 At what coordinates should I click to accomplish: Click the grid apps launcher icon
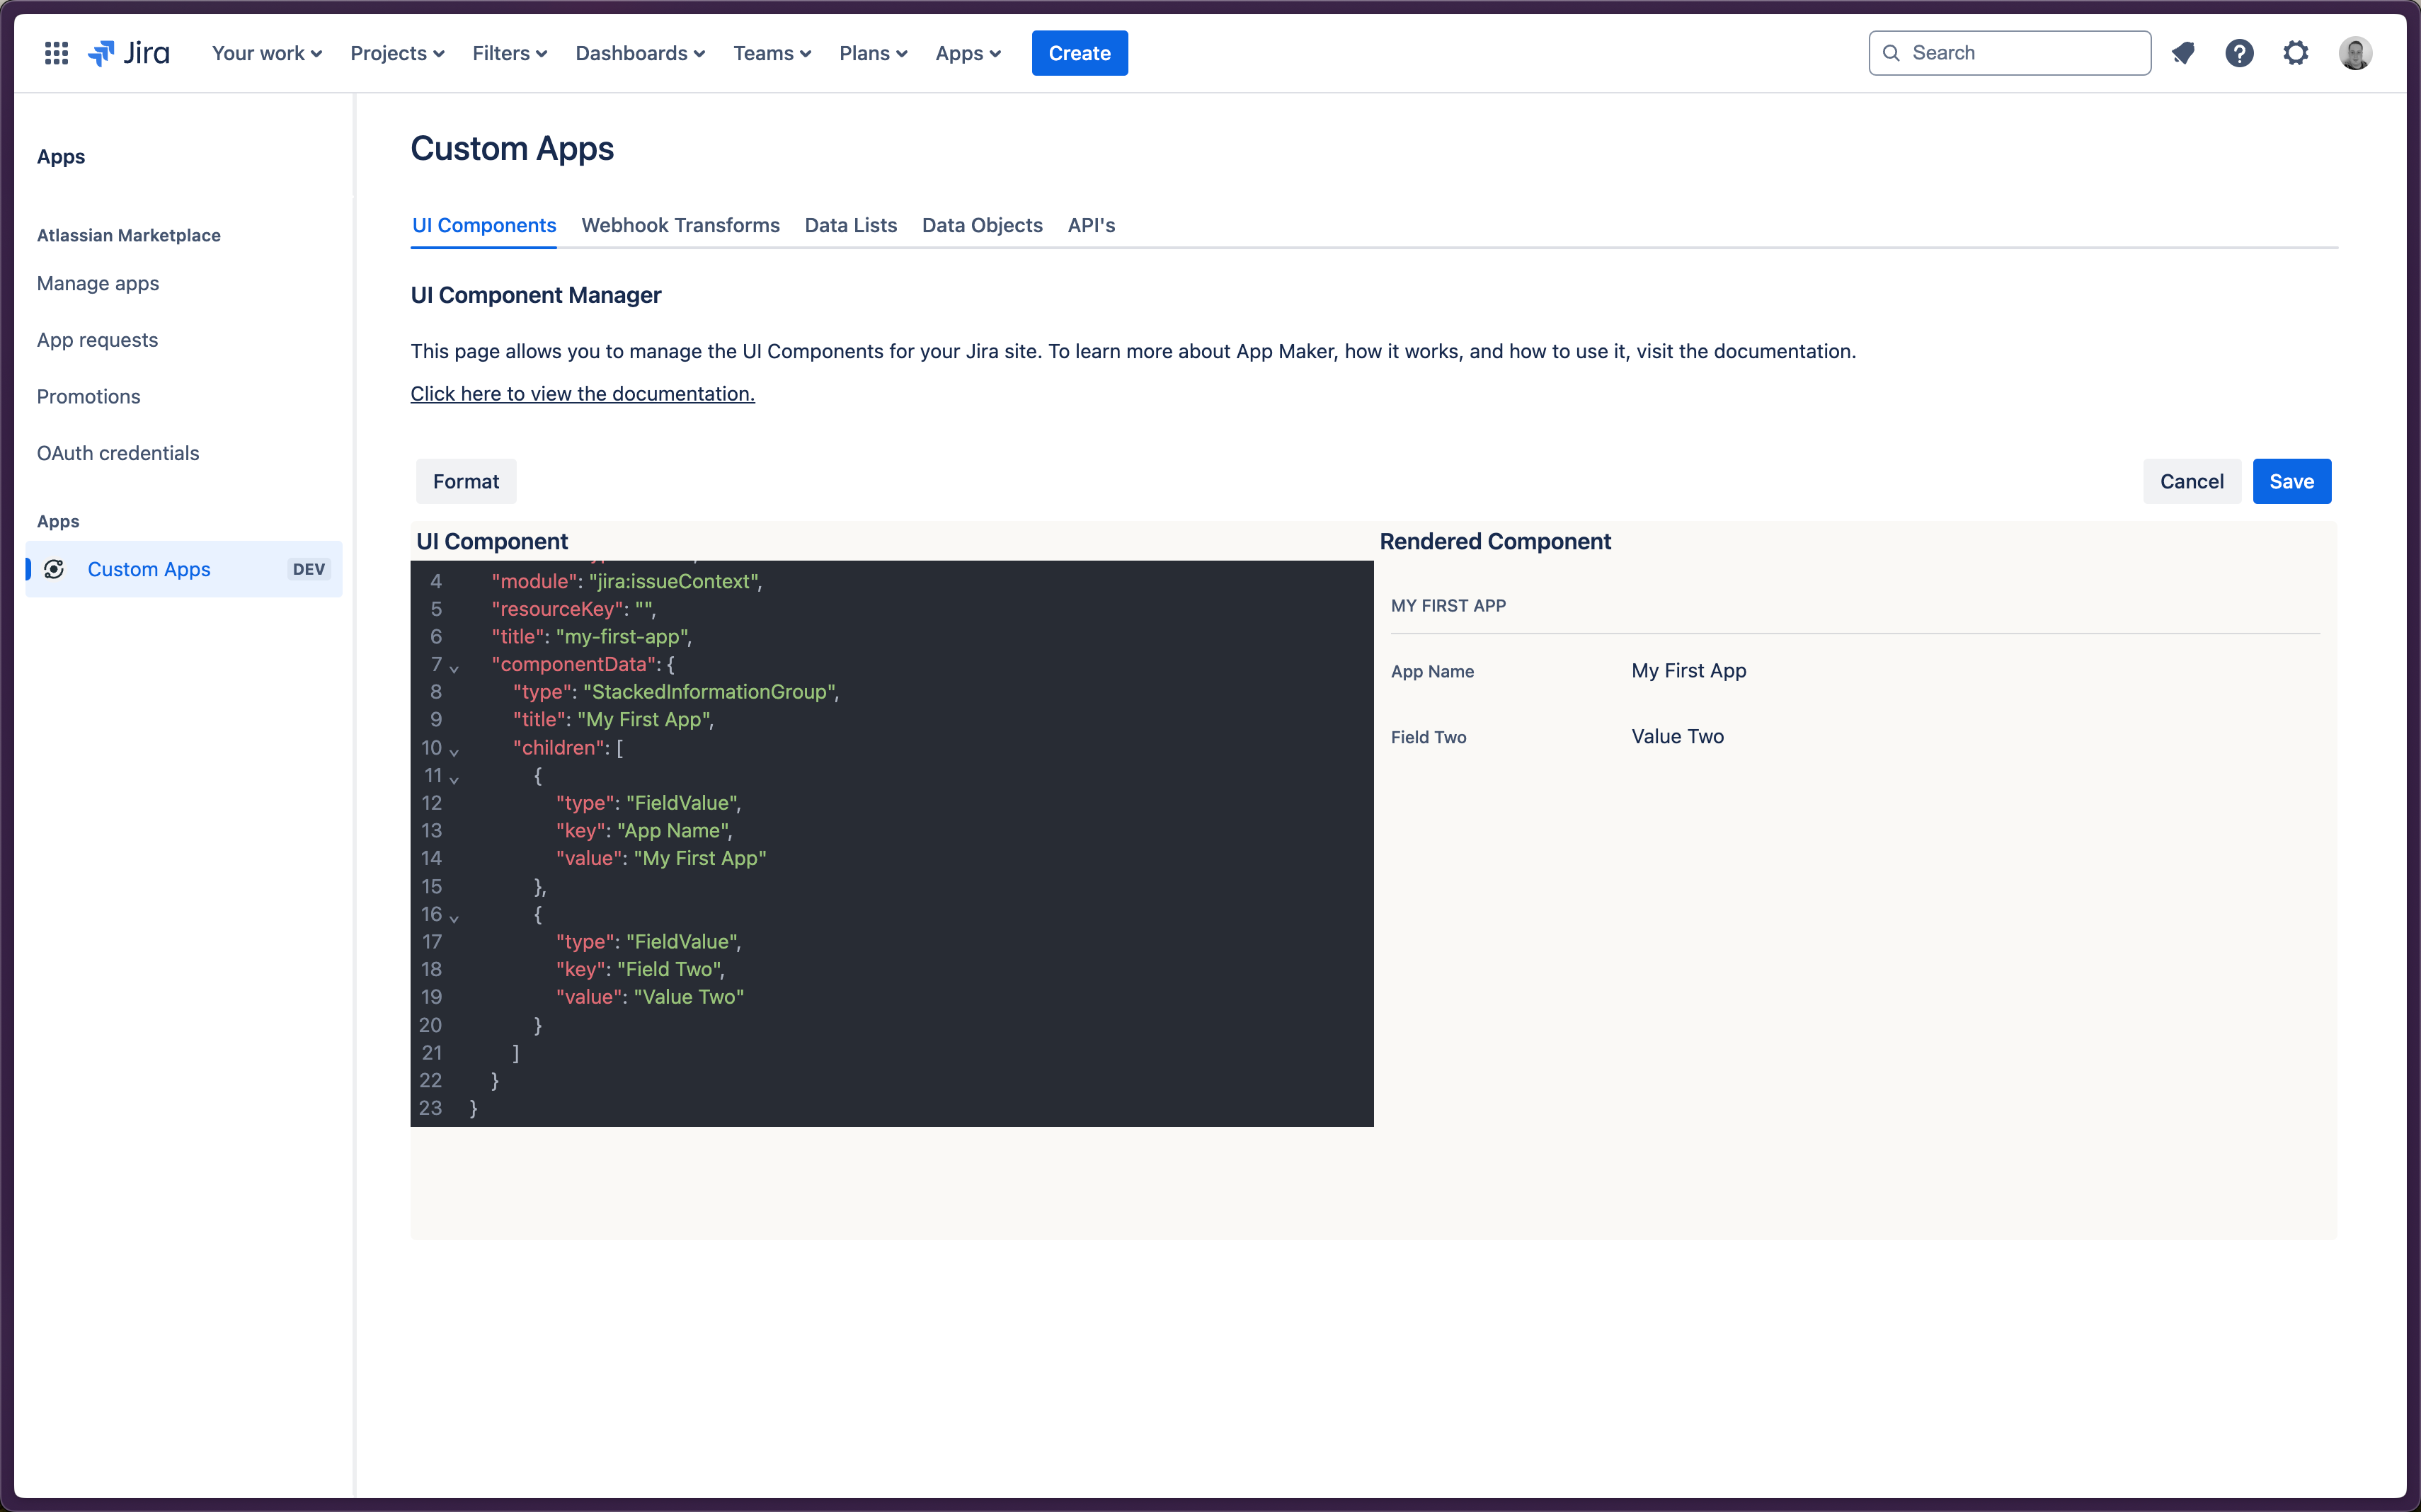(56, 52)
